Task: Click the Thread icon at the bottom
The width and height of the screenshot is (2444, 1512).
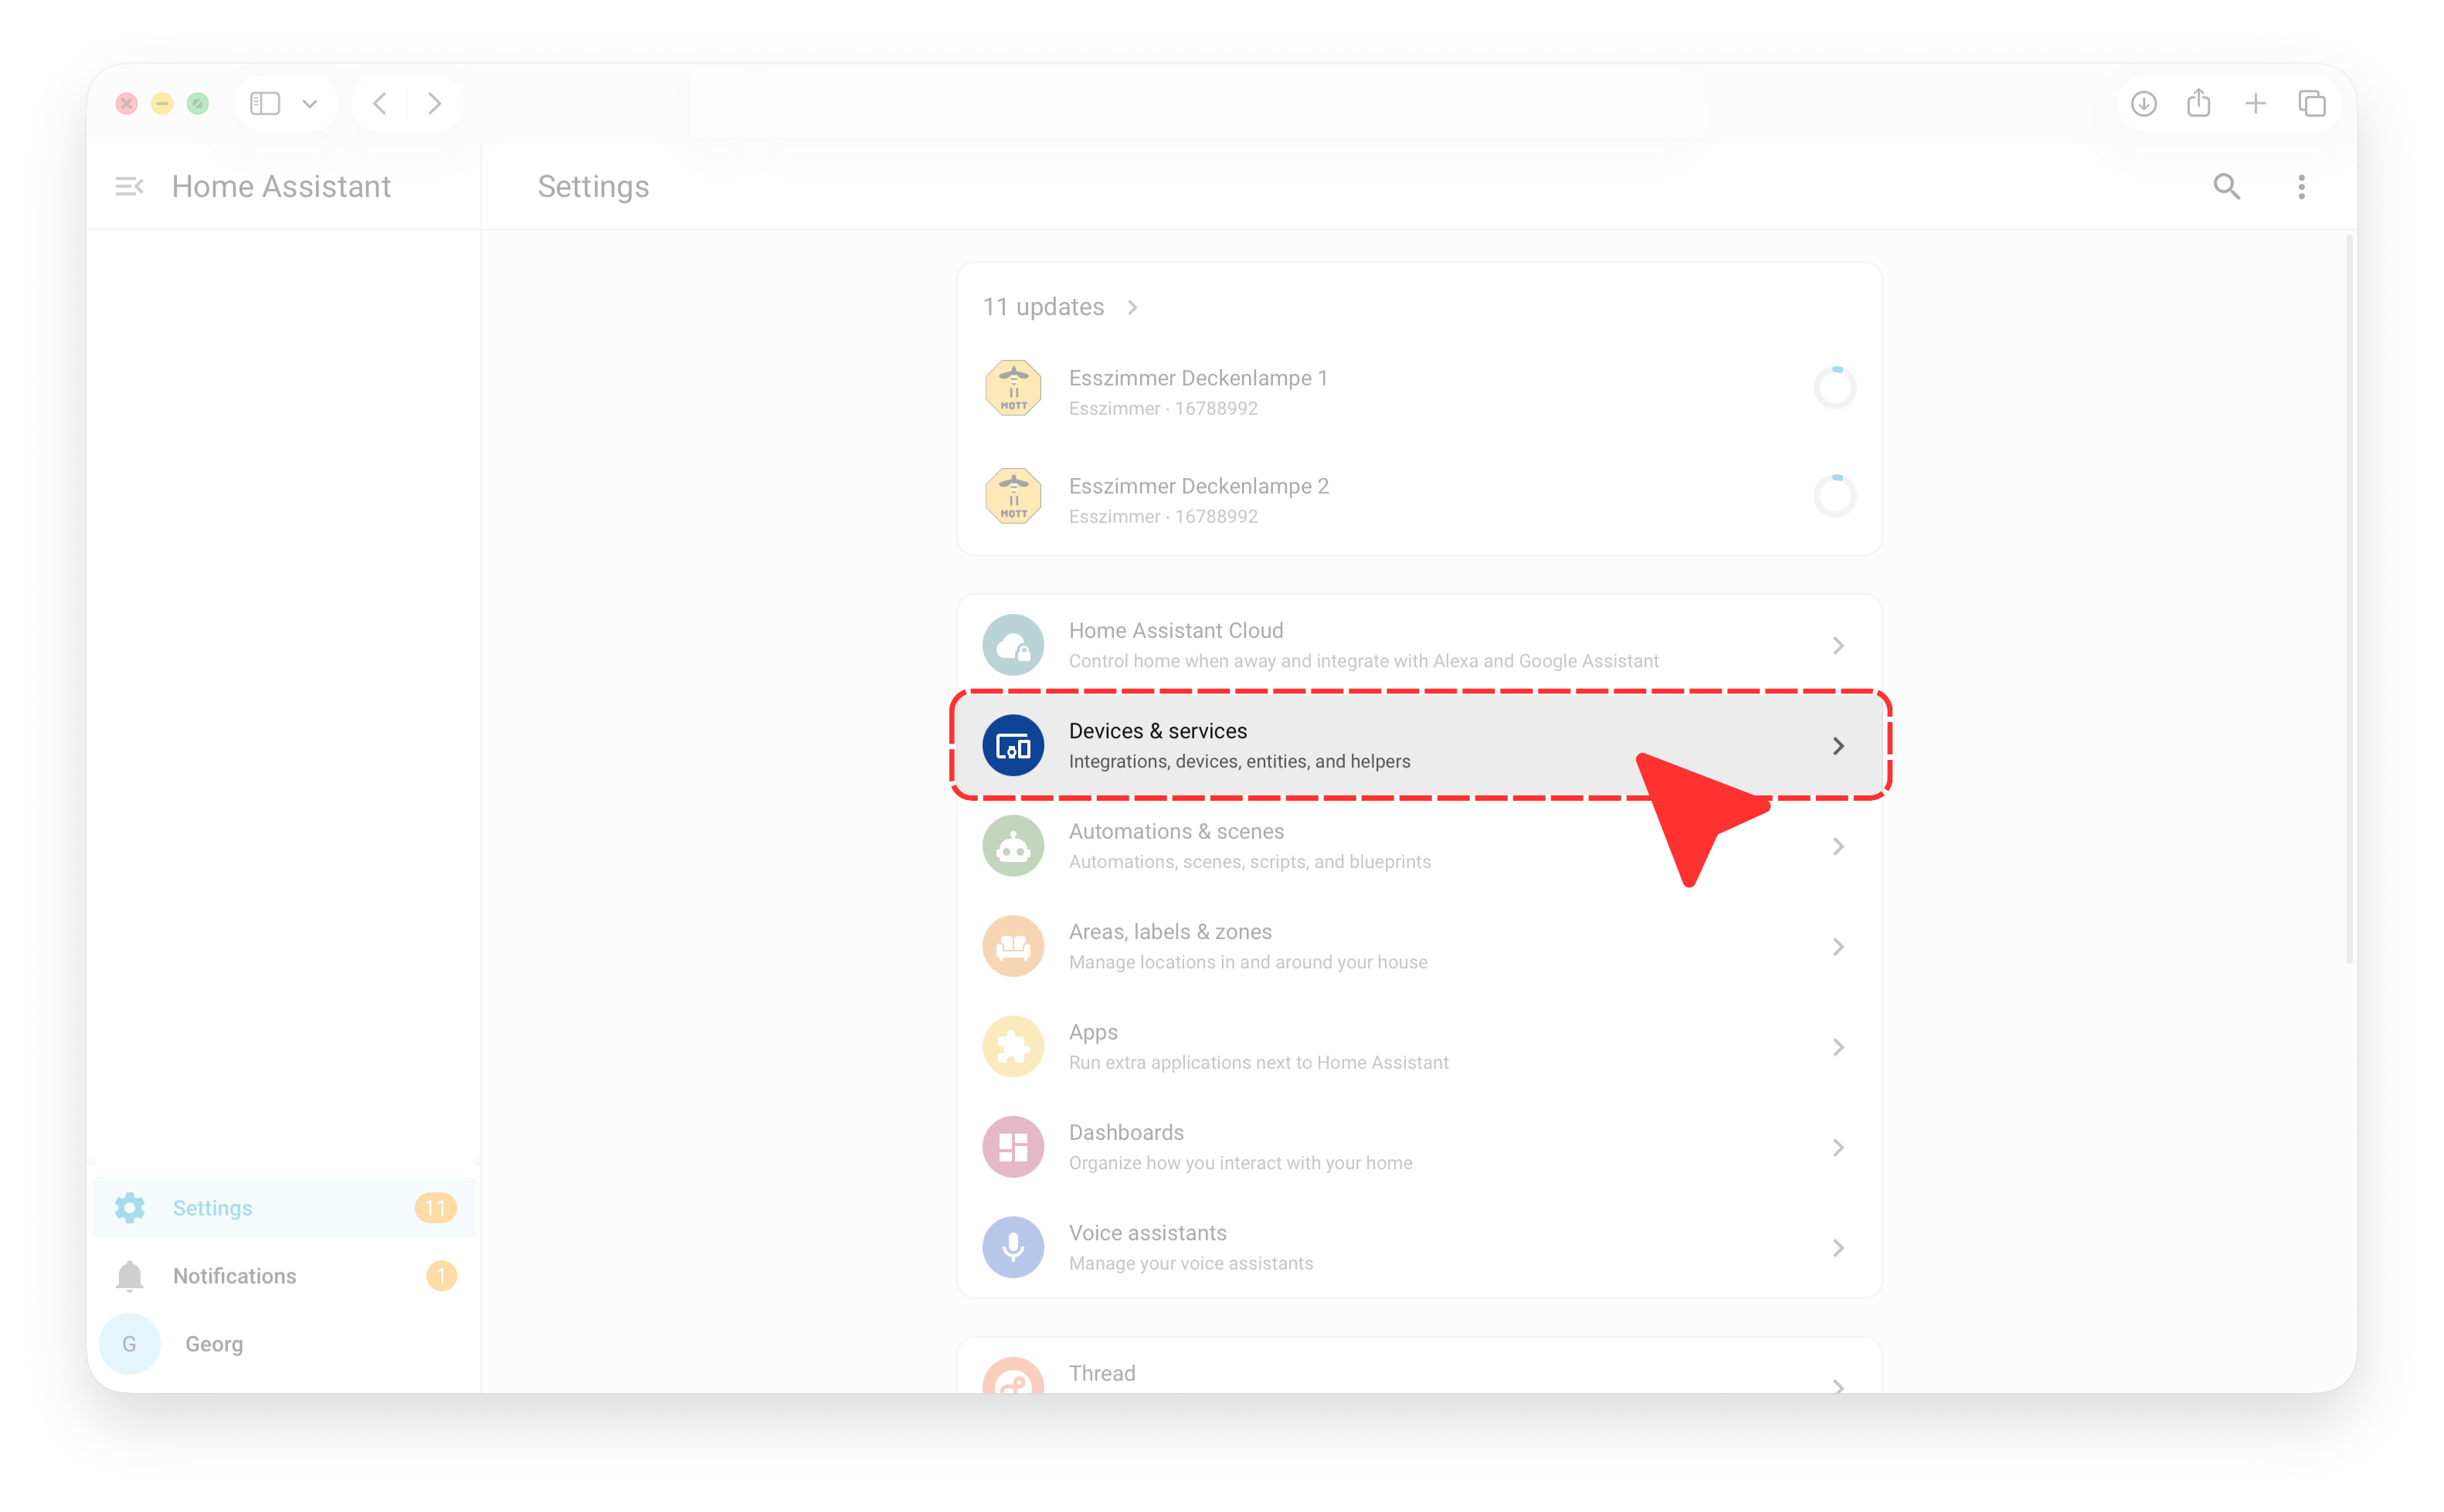Action: [1013, 1375]
